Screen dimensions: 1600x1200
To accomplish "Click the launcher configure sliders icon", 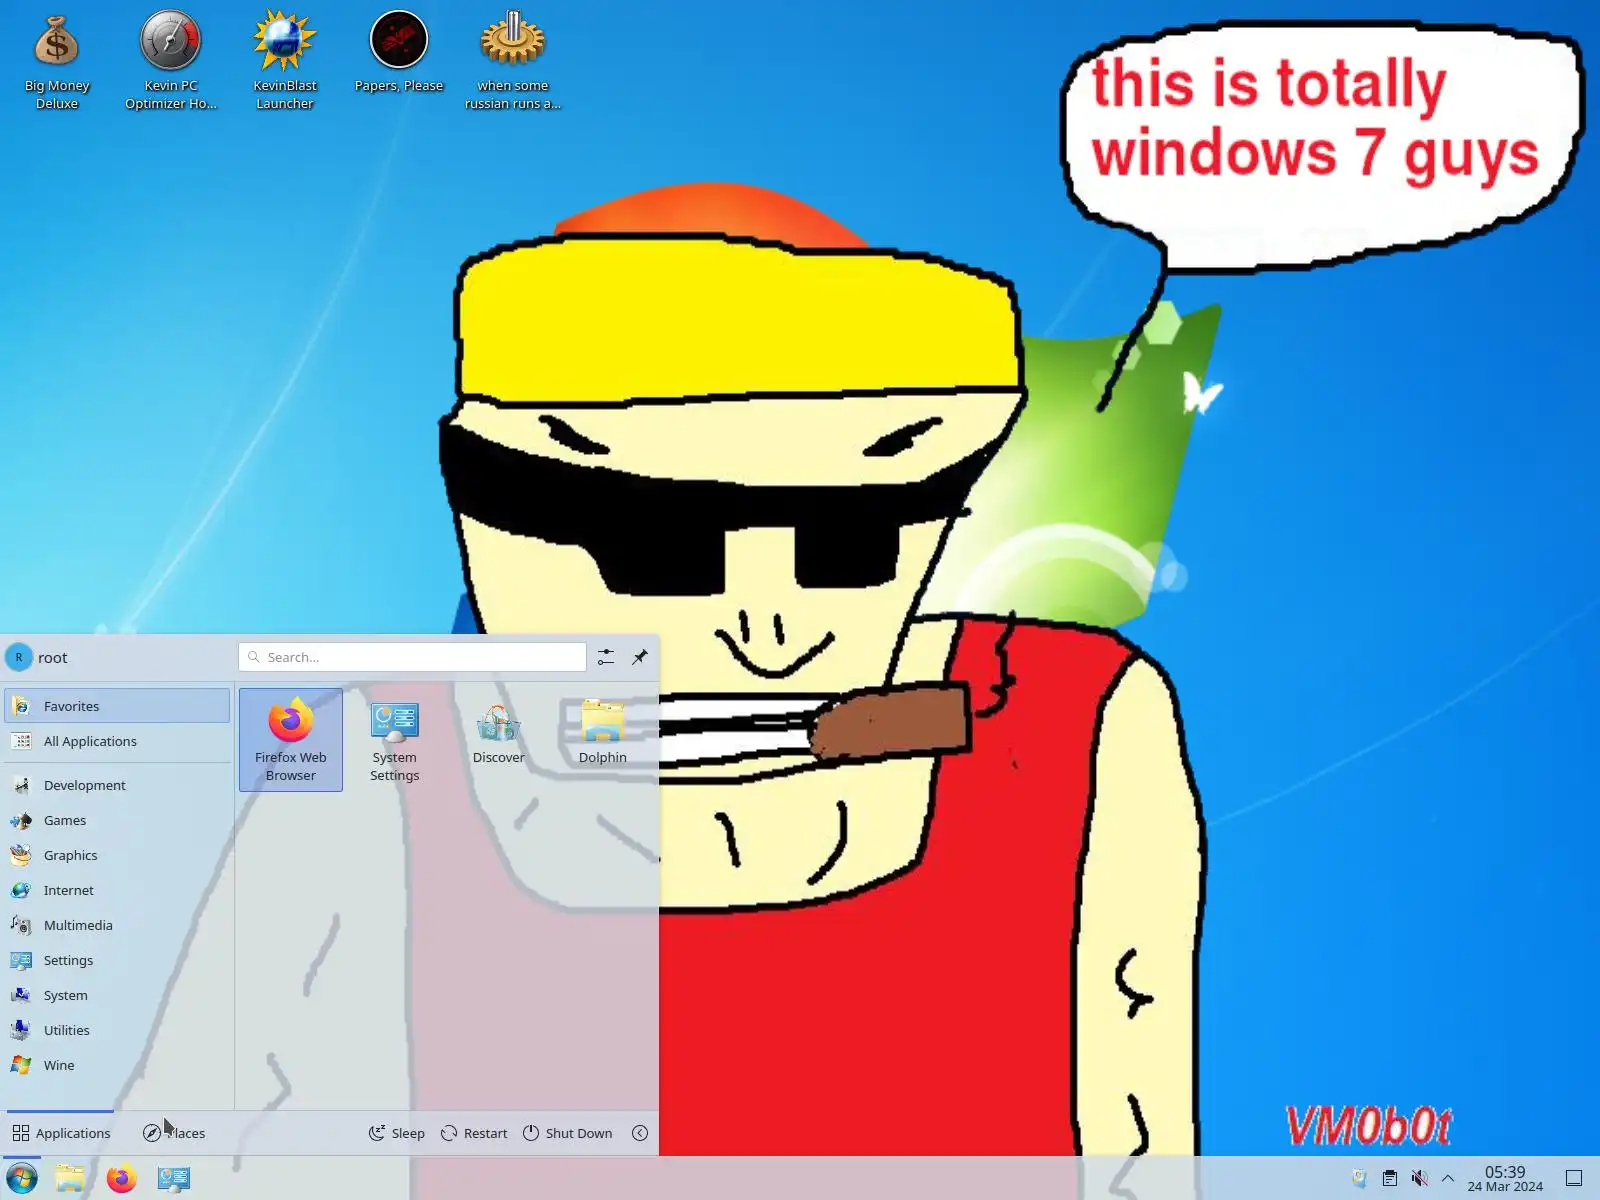I will click(x=606, y=657).
